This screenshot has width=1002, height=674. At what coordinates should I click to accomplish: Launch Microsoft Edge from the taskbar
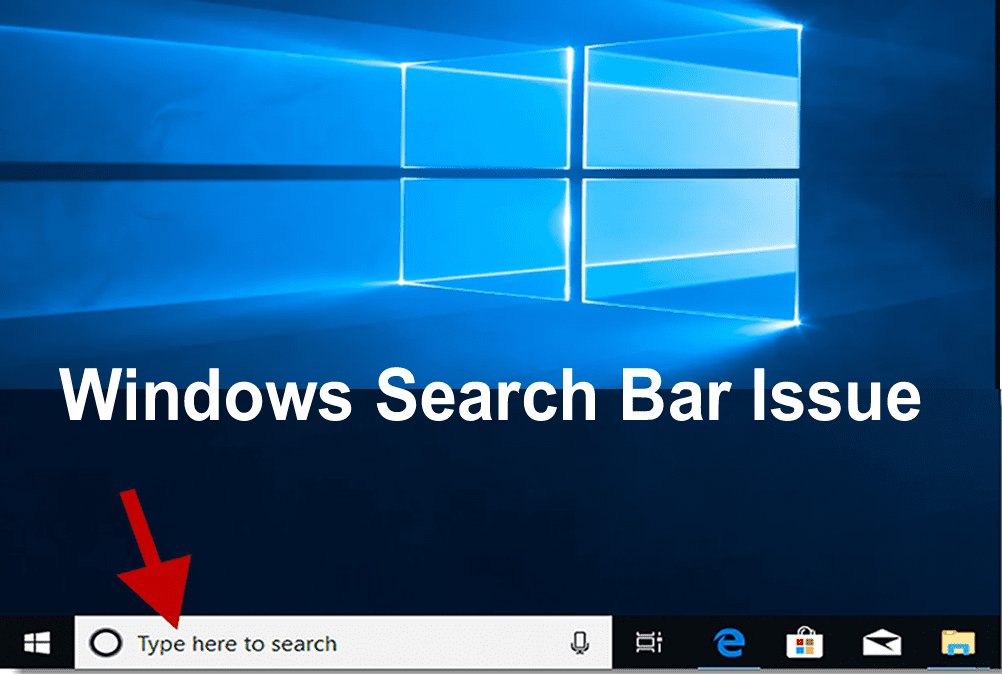(x=730, y=643)
